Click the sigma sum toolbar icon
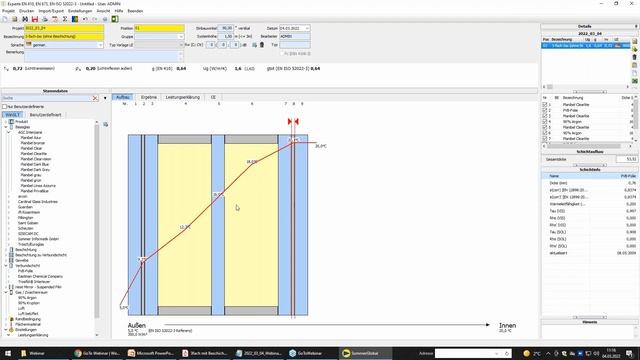The height and width of the screenshot is (360, 640). 65,19
